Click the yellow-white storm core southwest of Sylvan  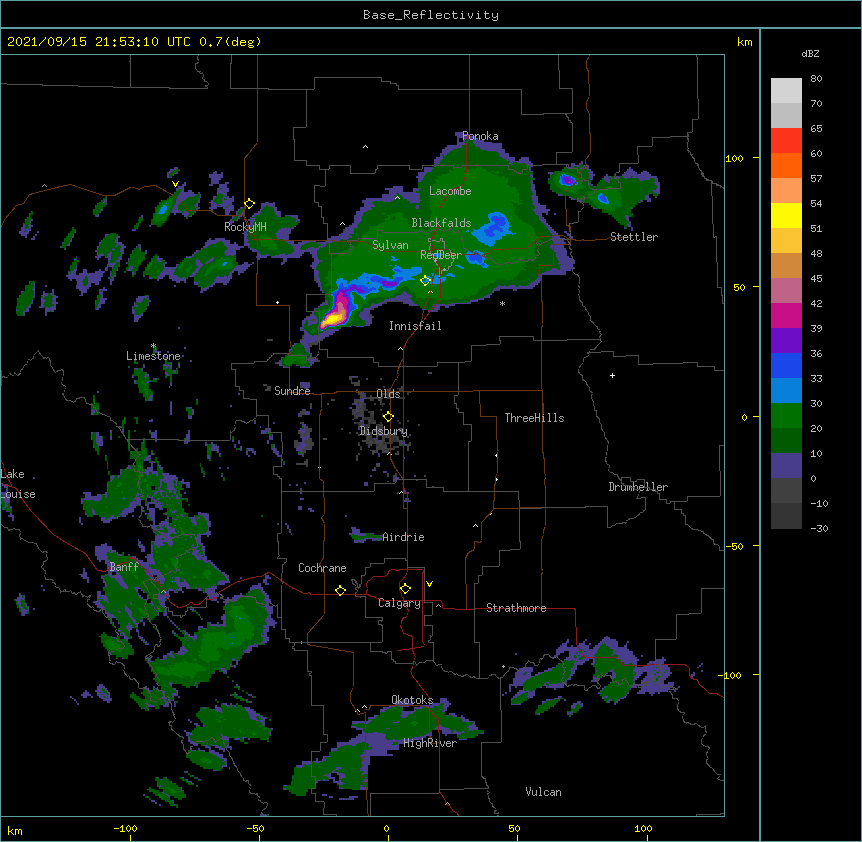[x=334, y=317]
